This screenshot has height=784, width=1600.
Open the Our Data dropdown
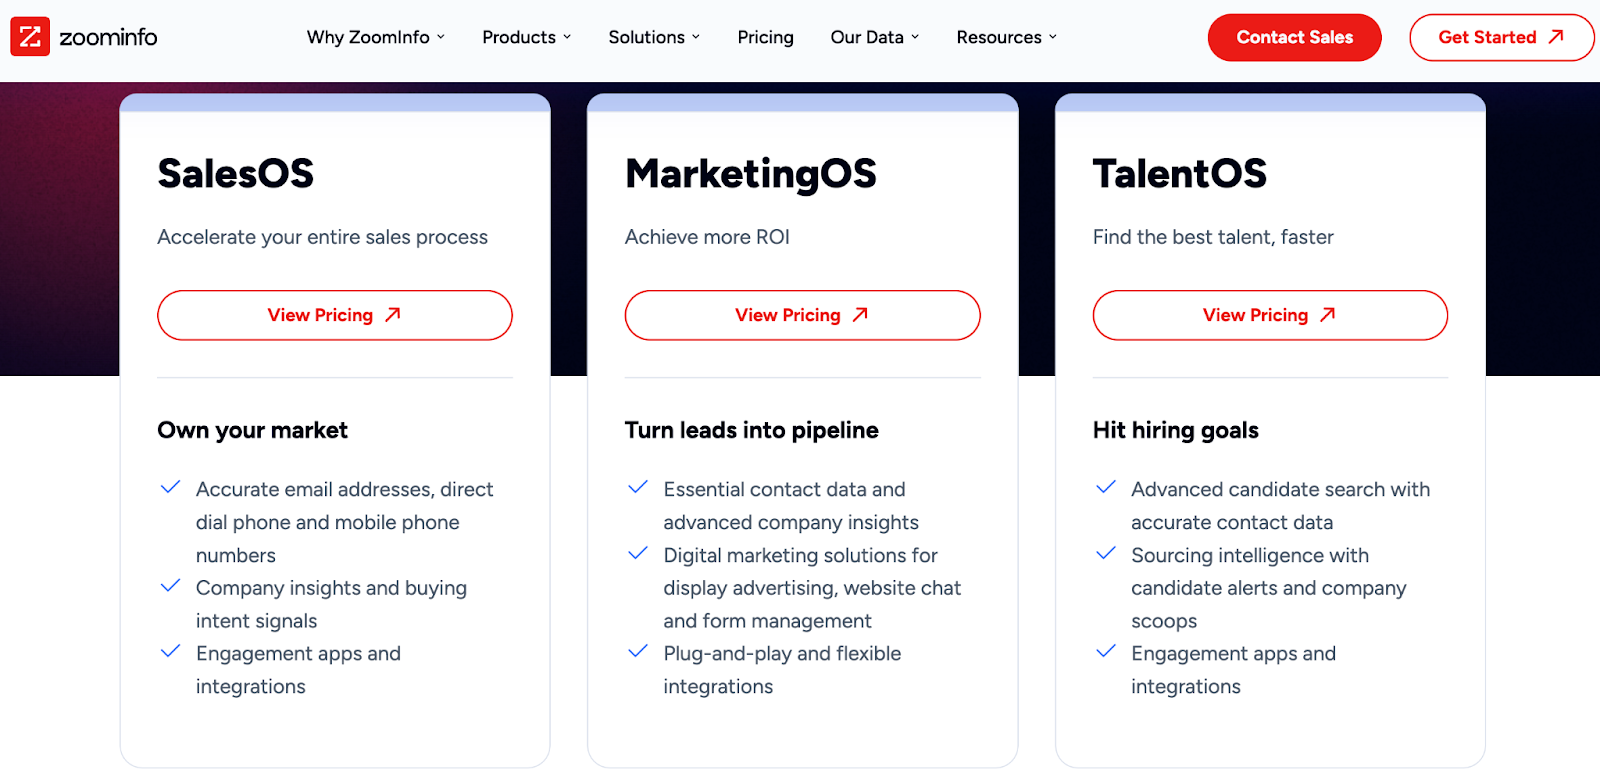point(875,37)
